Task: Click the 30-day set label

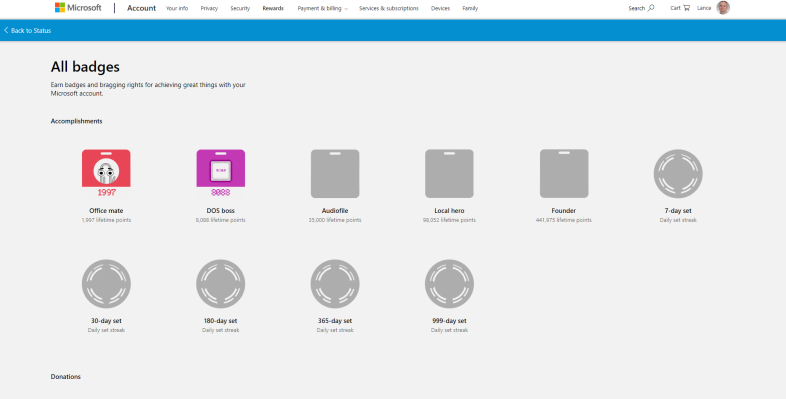Action: [106, 321]
